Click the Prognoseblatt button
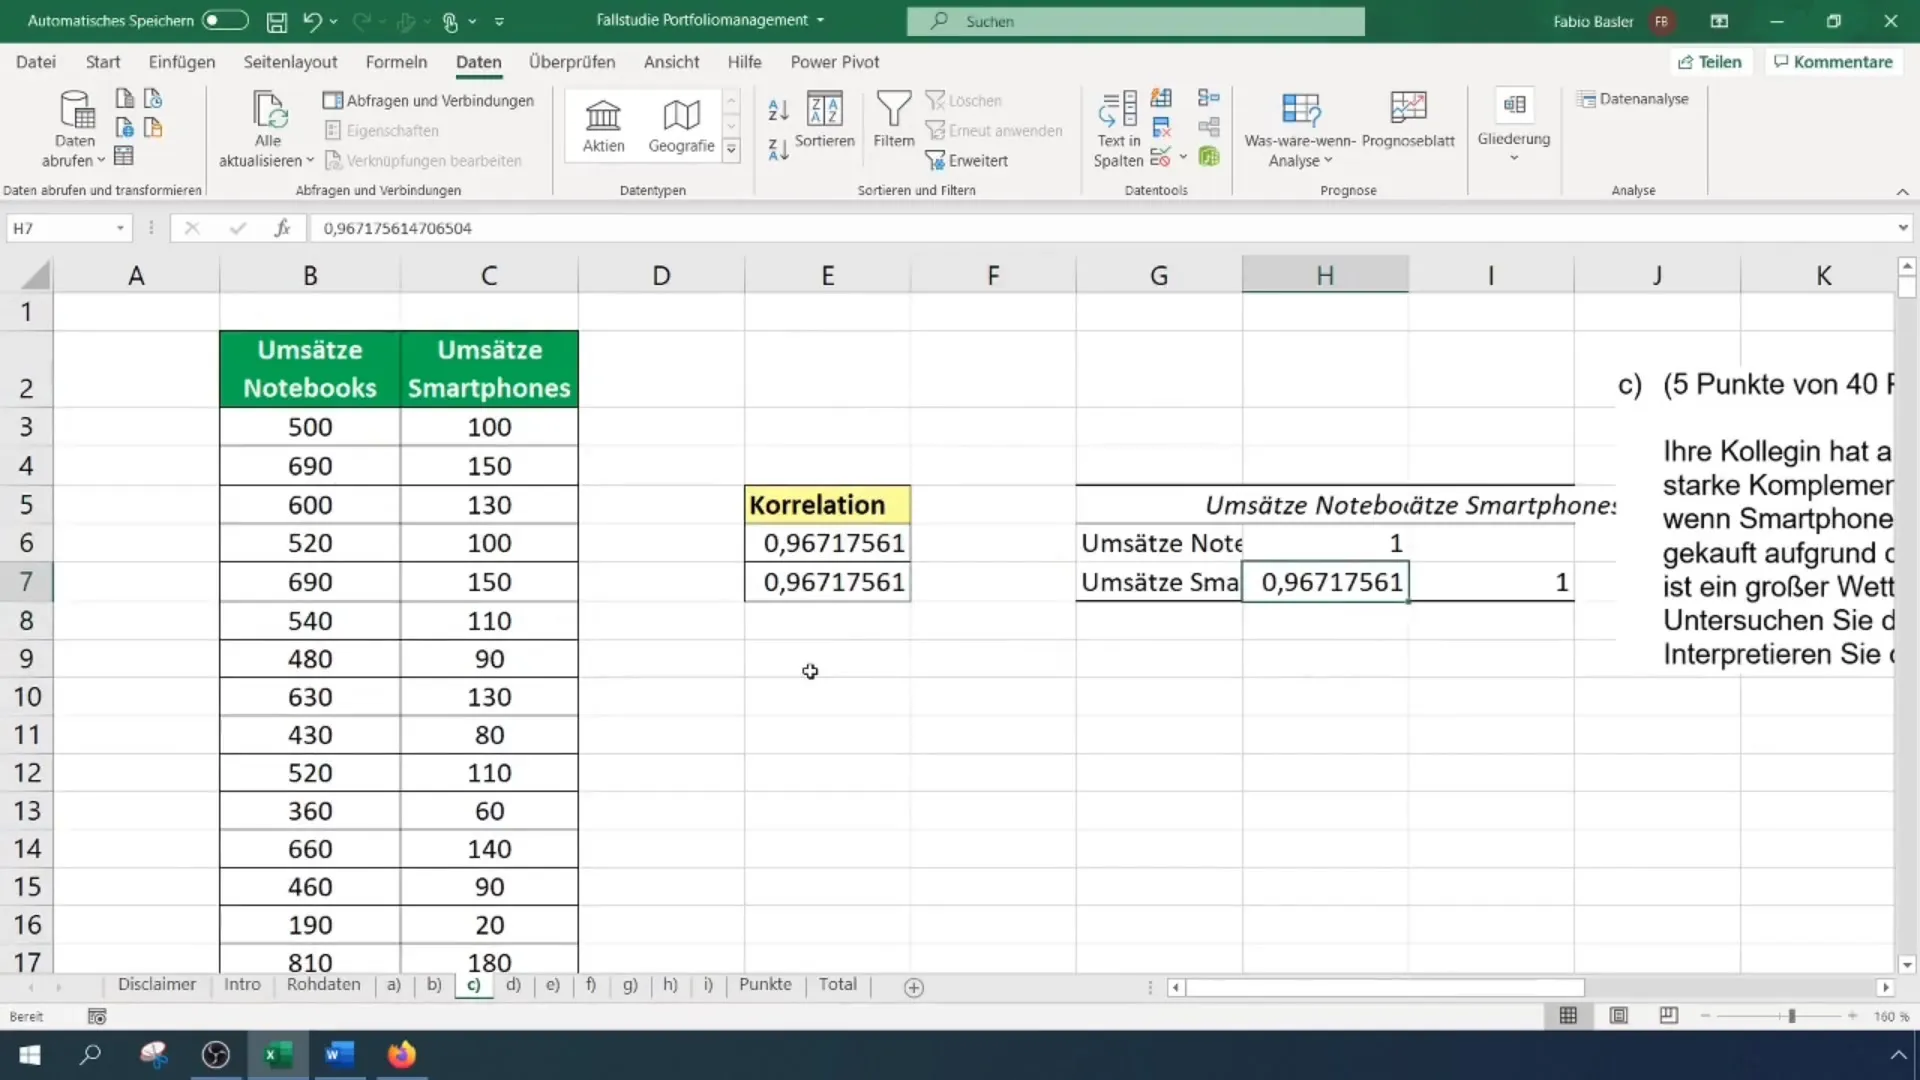The width and height of the screenshot is (1920, 1080). coord(1408,120)
